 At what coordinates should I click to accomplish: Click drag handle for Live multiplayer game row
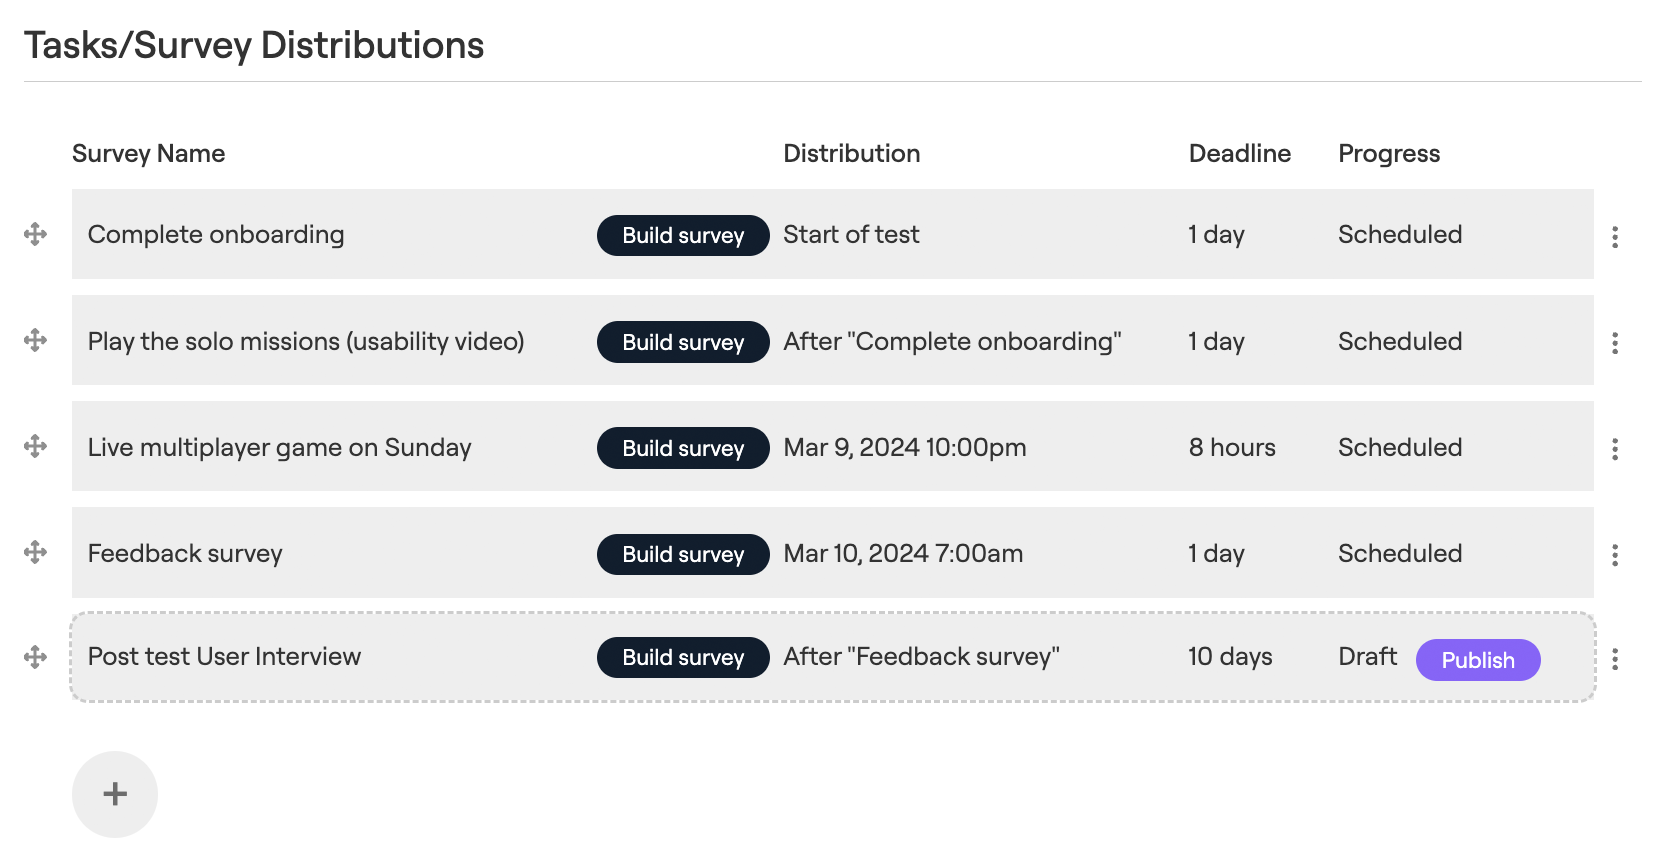click(x=35, y=446)
